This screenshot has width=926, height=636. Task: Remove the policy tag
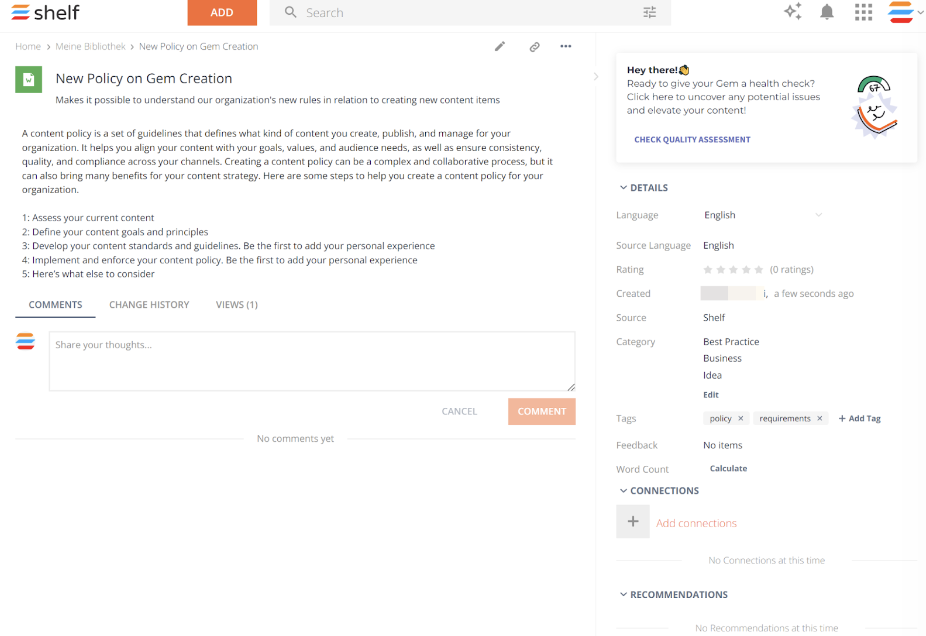click(740, 418)
